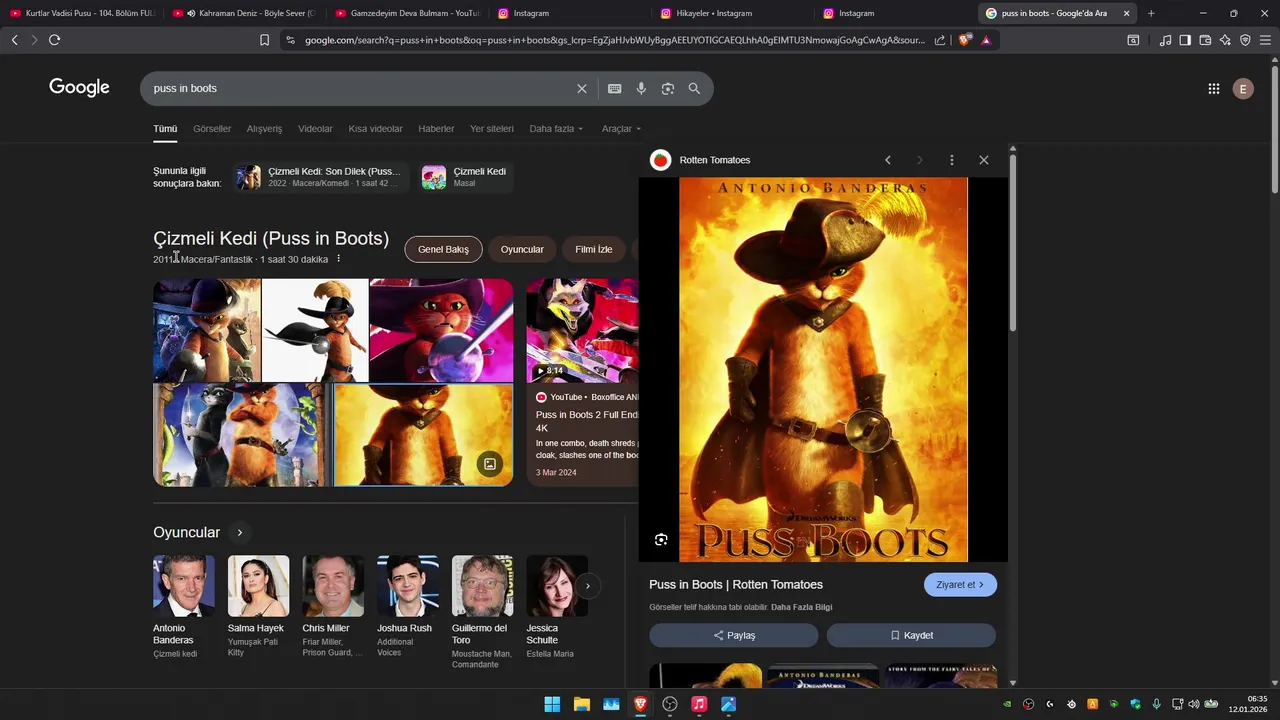Go to previous image in preview panel
Screen dimensions: 1280x720
tap(887, 160)
